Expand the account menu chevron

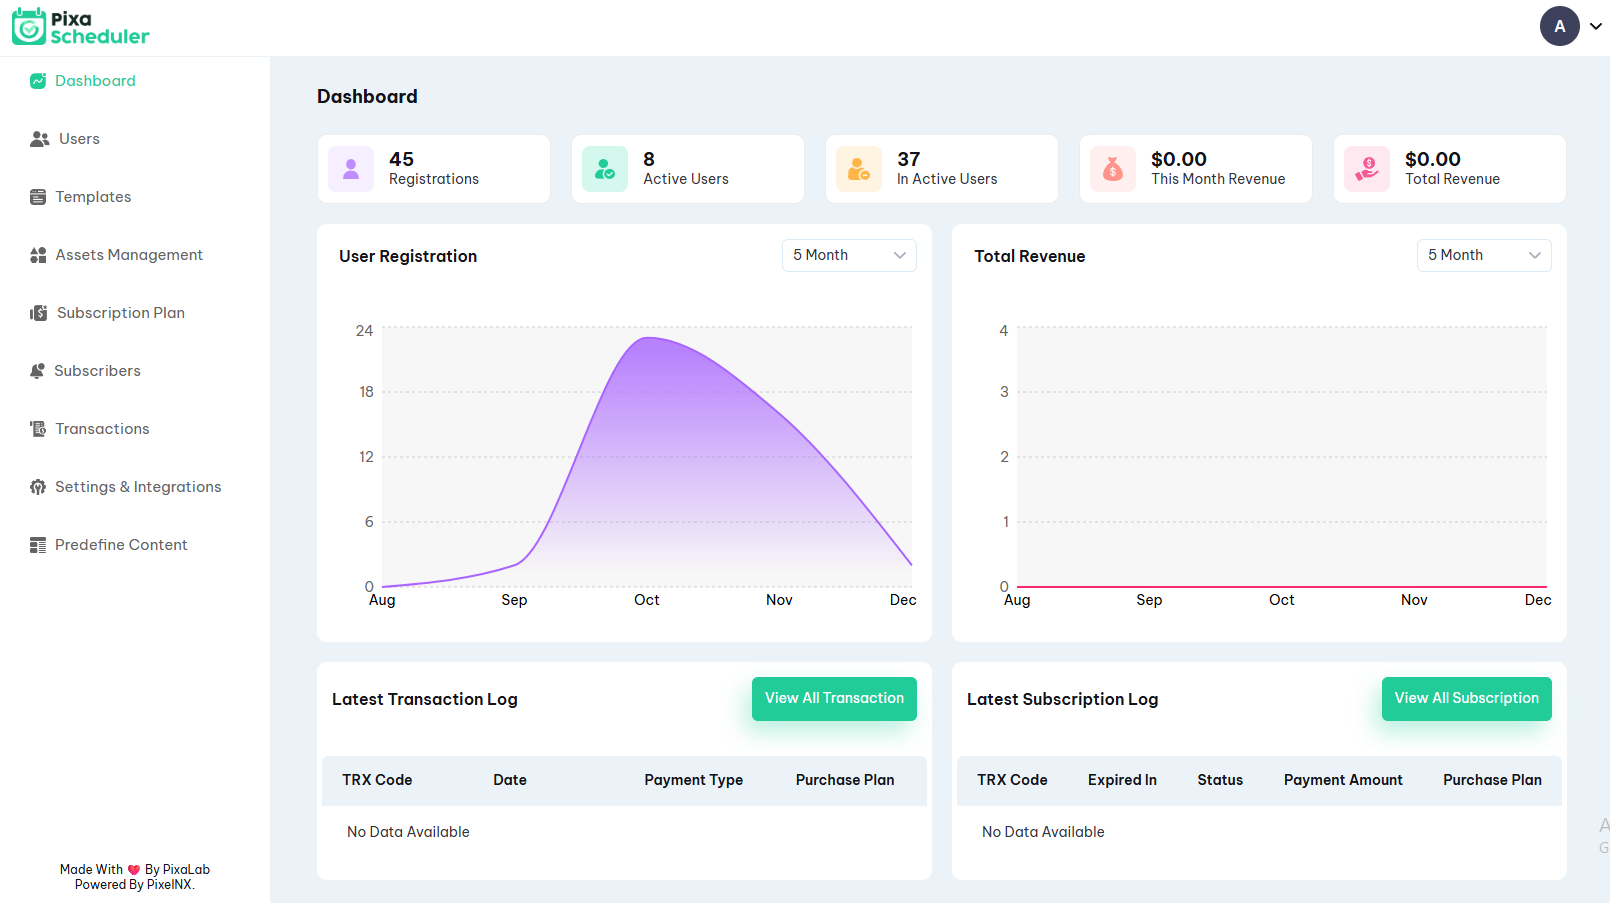1596,27
